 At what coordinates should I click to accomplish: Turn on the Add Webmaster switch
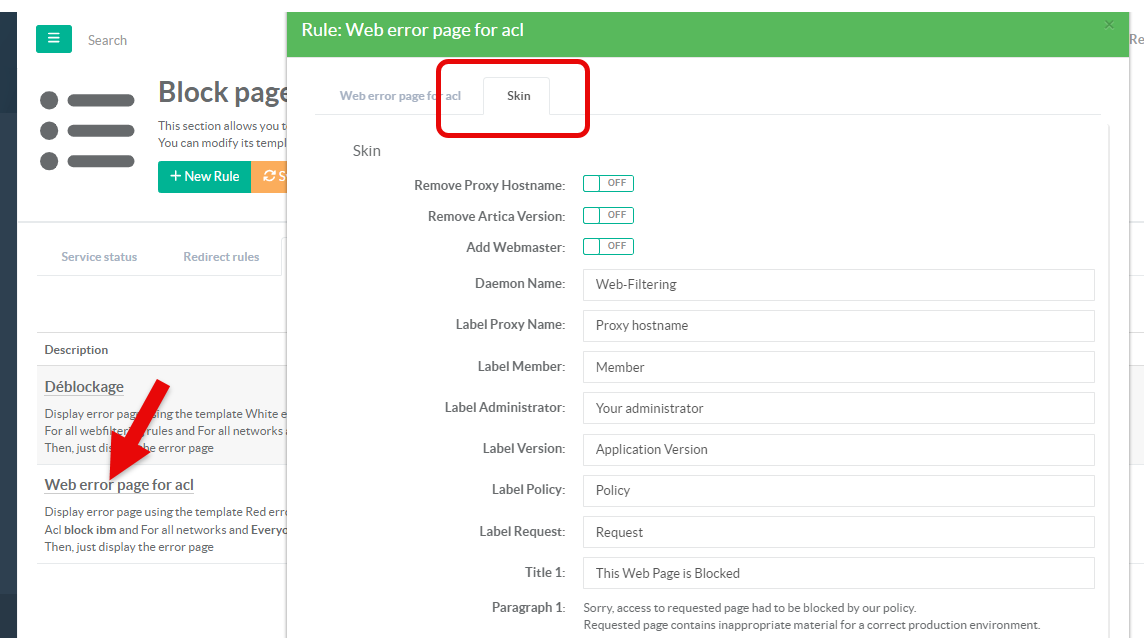pyautogui.click(x=608, y=246)
